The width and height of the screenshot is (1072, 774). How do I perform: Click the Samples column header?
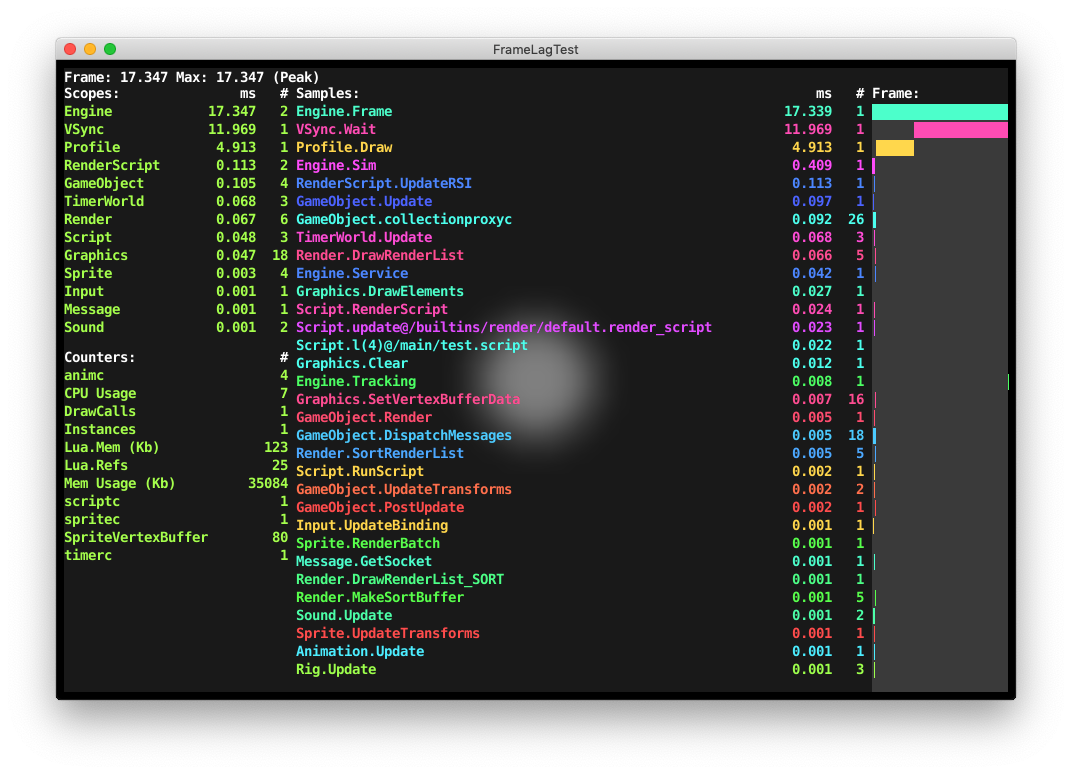coord(327,94)
